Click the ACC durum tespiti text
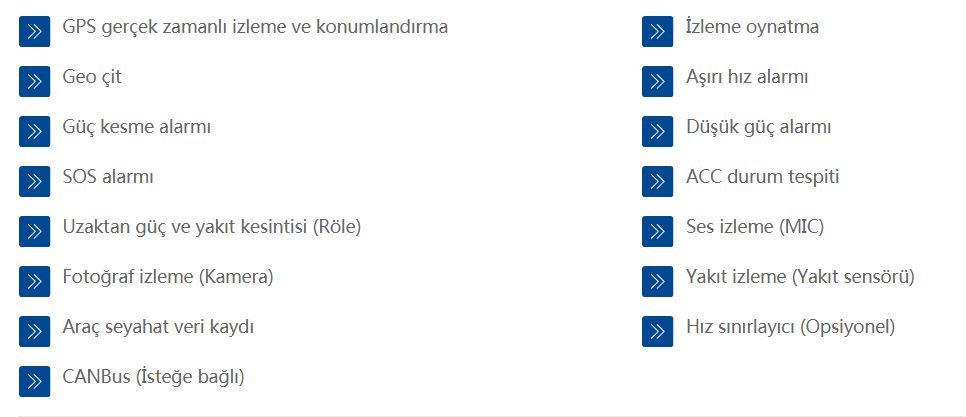The height and width of the screenshot is (417, 966). point(763,177)
